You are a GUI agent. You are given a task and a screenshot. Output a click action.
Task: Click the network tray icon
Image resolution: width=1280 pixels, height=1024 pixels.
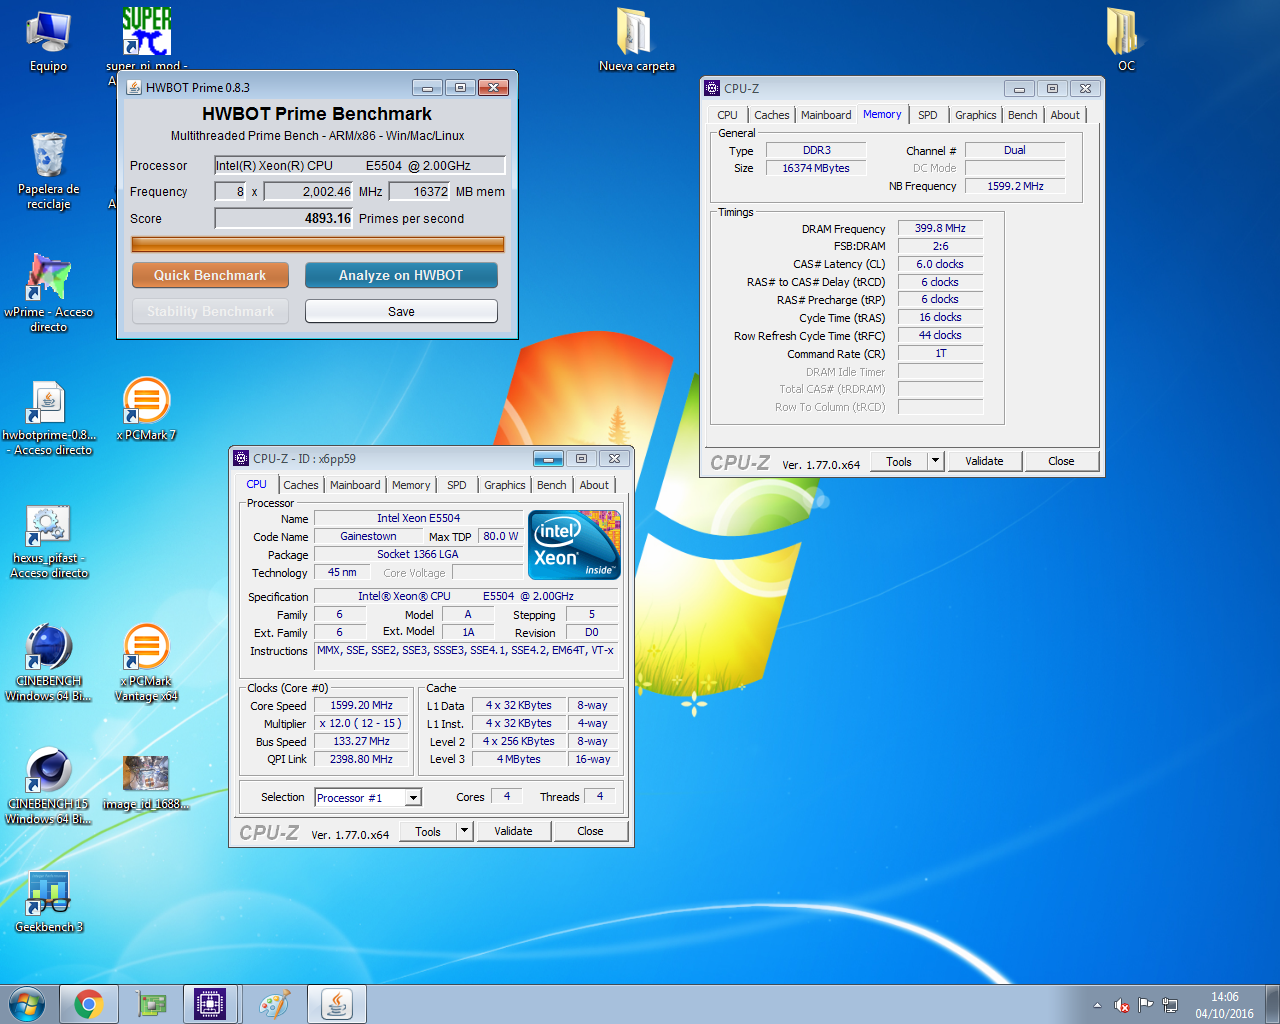[1169, 1005]
